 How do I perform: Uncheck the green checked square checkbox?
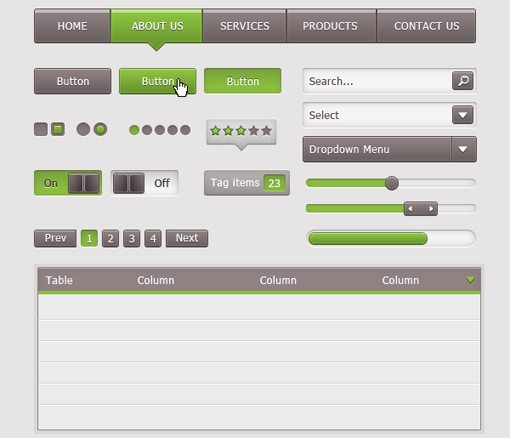point(58,129)
